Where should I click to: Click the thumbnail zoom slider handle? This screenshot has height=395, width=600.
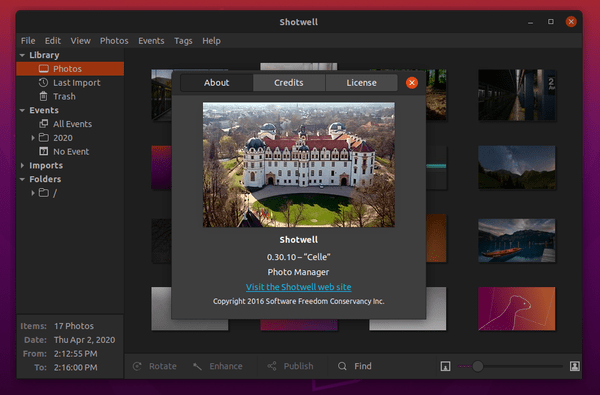478,366
